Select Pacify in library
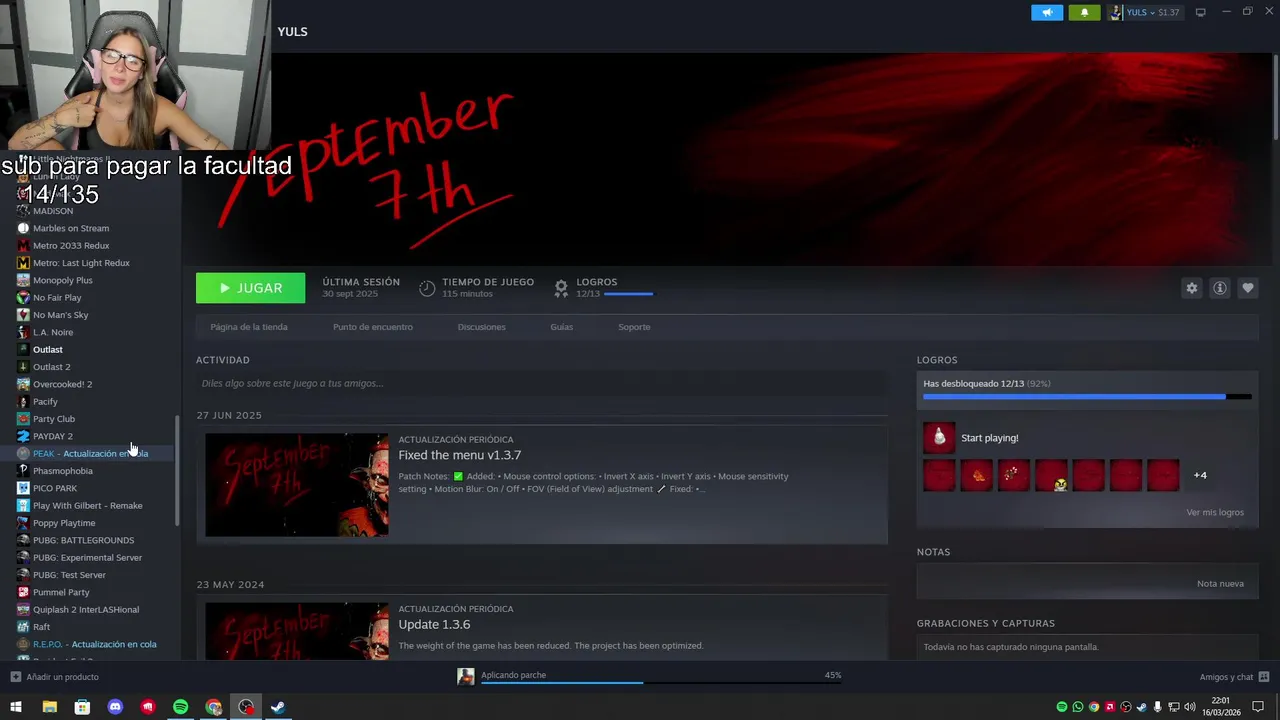The image size is (1280, 720). point(45,401)
